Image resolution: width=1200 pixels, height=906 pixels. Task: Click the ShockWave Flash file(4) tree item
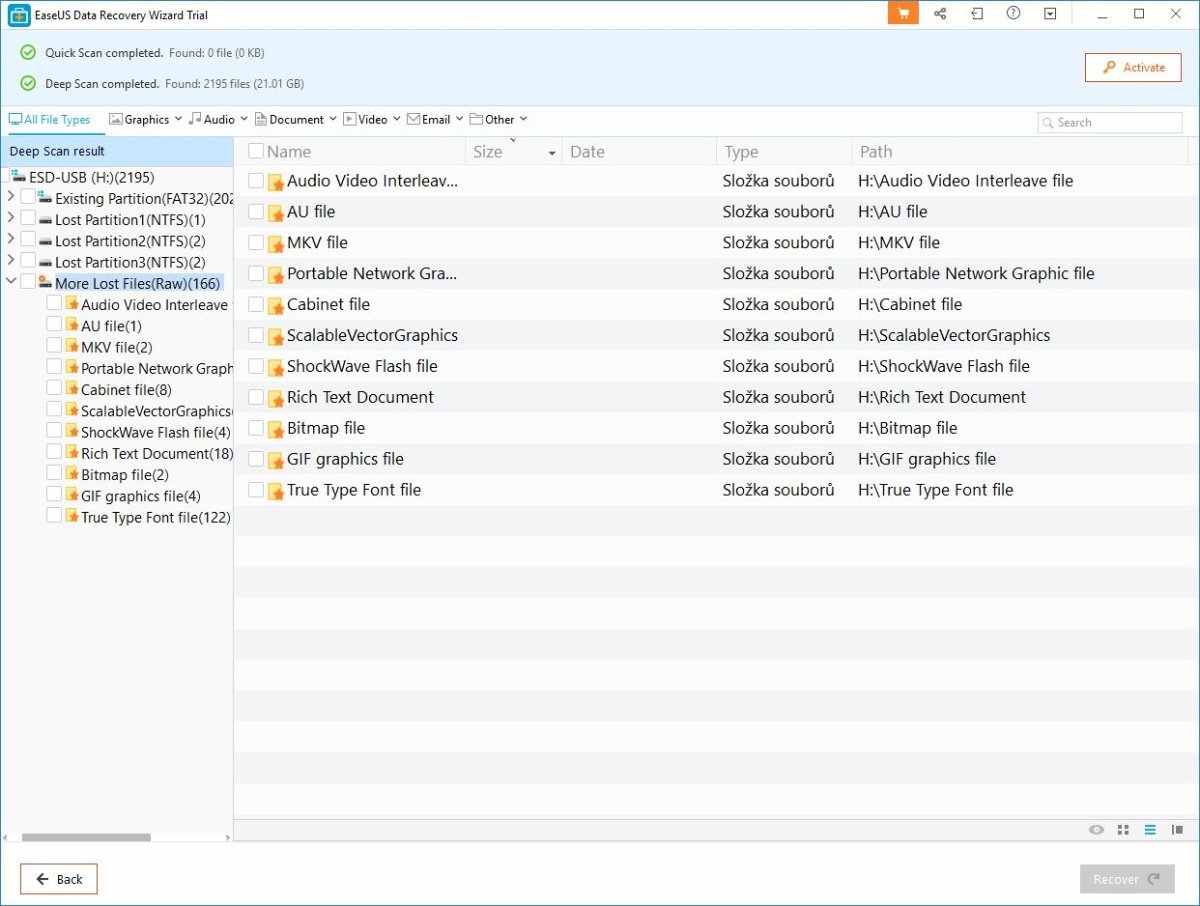pyautogui.click(x=156, y=432)
